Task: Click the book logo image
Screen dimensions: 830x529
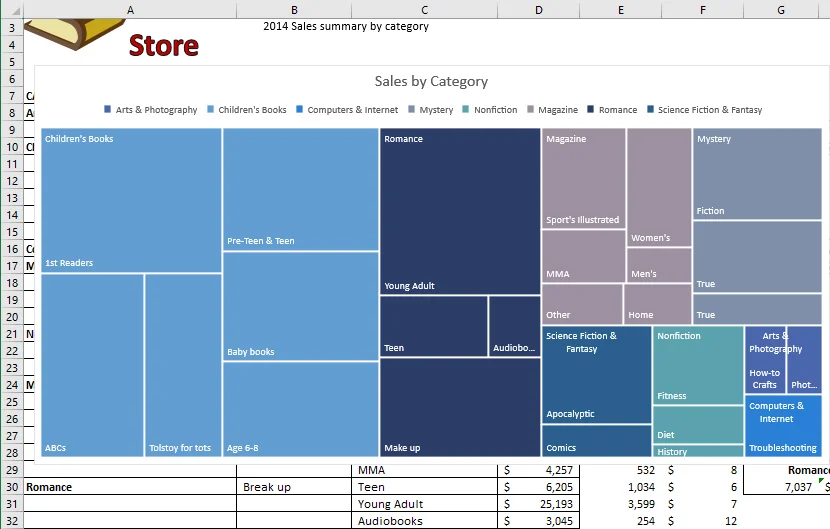Action: pyautogui.click(x=74, y=34)
